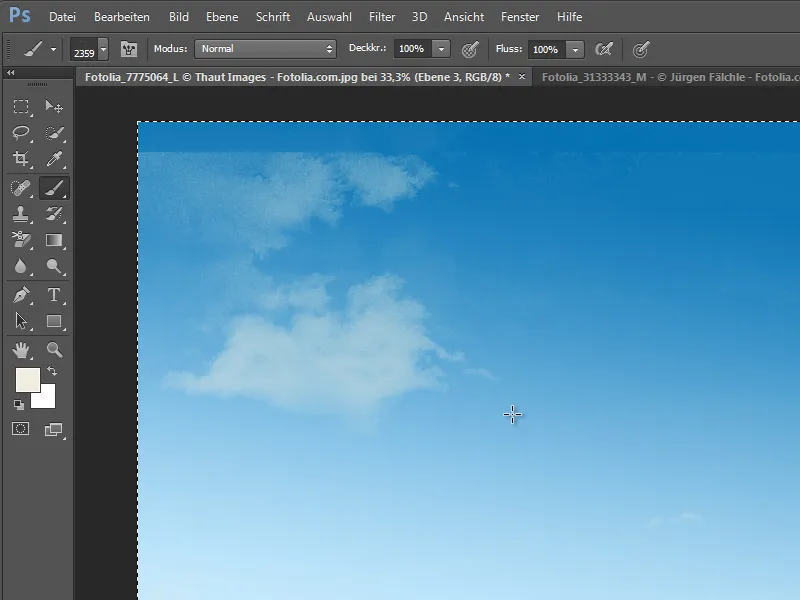800x600 pixels.
Task: Open the Ebene menu
Action: [x=222, y=17]
